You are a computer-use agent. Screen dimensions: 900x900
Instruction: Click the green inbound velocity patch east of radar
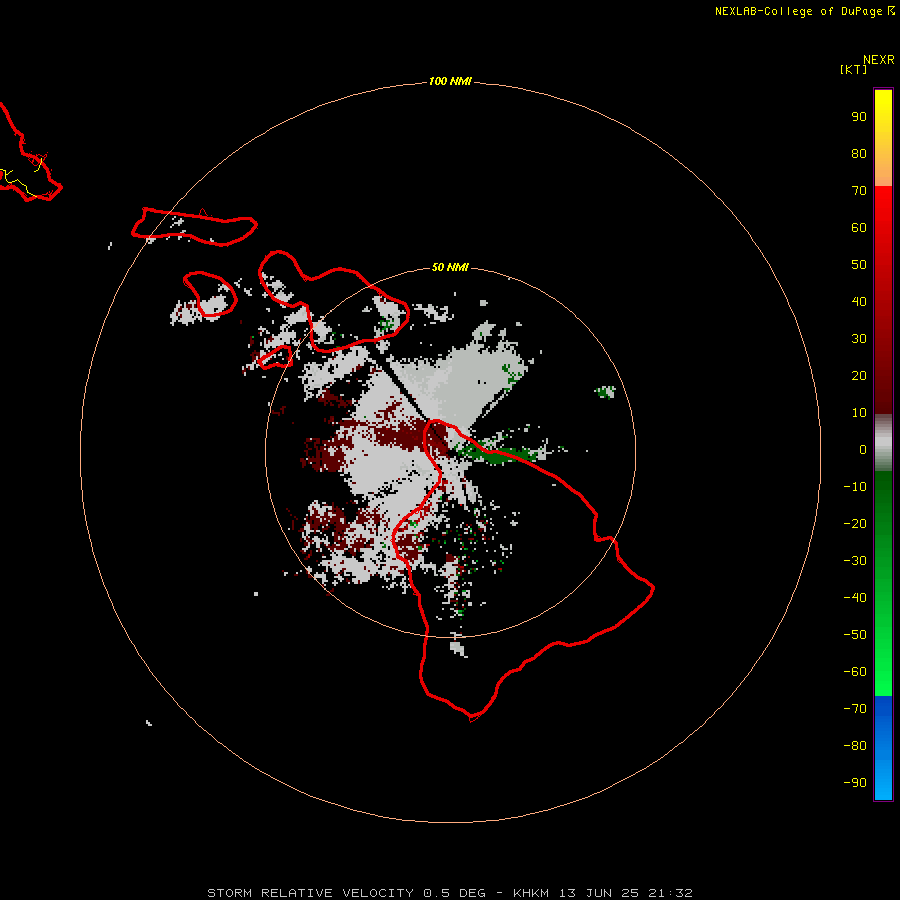499,453
